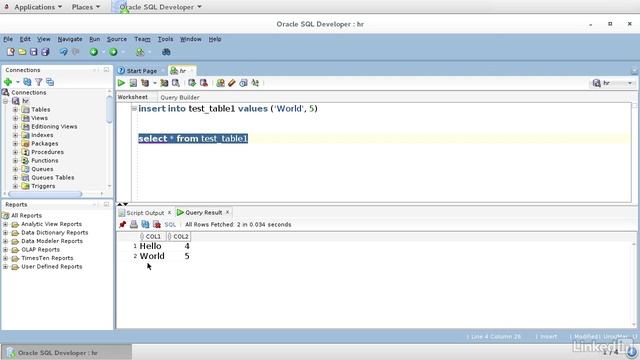Click the To Upper/Lower/InitCap icon
The image size is (640, 360).
tap(255, 83)
